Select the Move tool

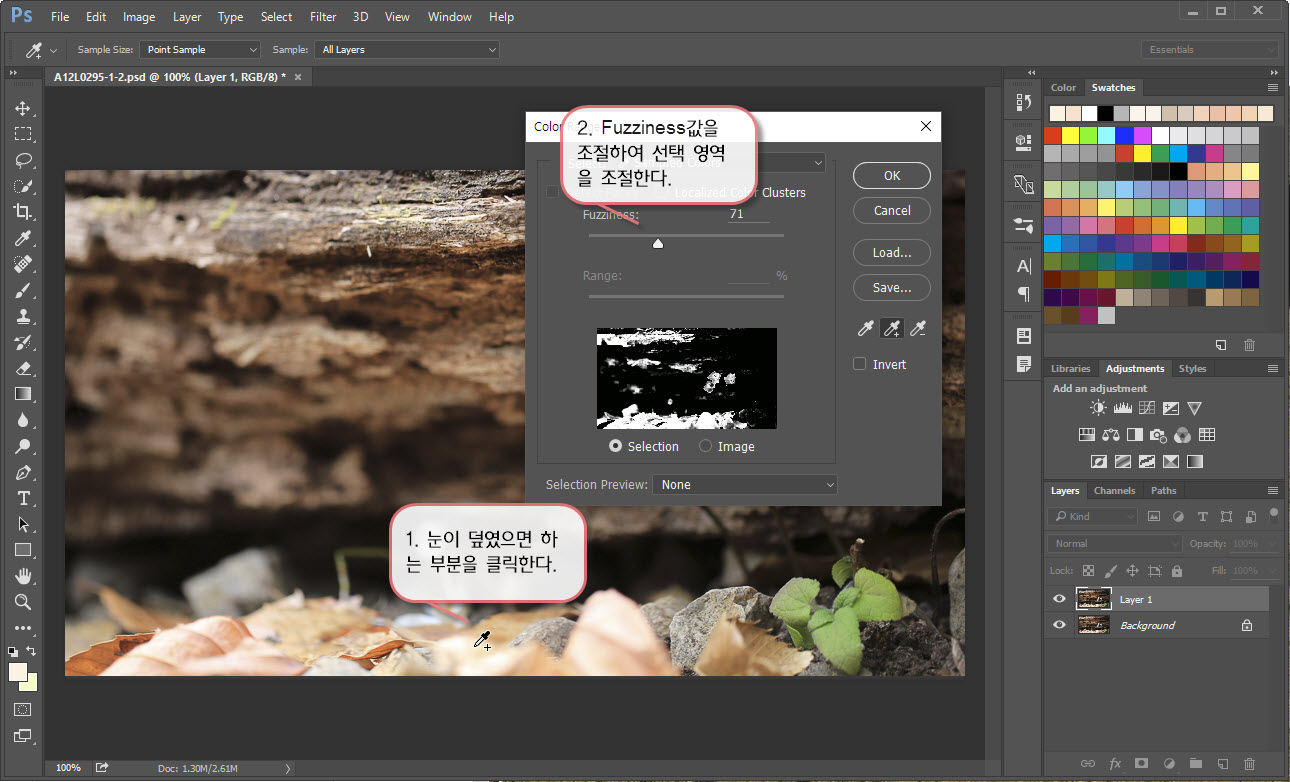[23, 108]
